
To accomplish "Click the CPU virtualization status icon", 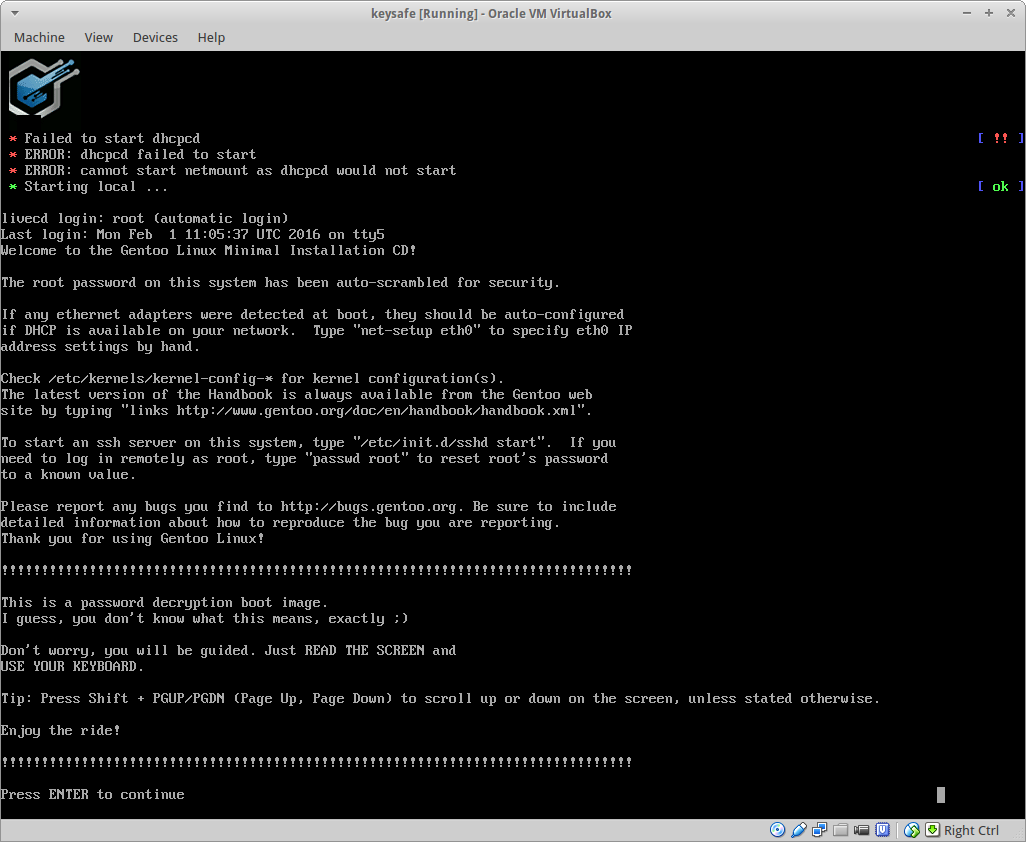I will click(x=883, y=830).
